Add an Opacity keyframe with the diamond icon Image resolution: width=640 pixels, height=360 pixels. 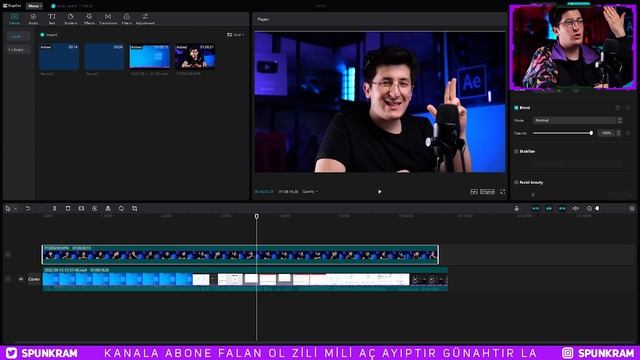pyautogui.click(x=628, y=133)
